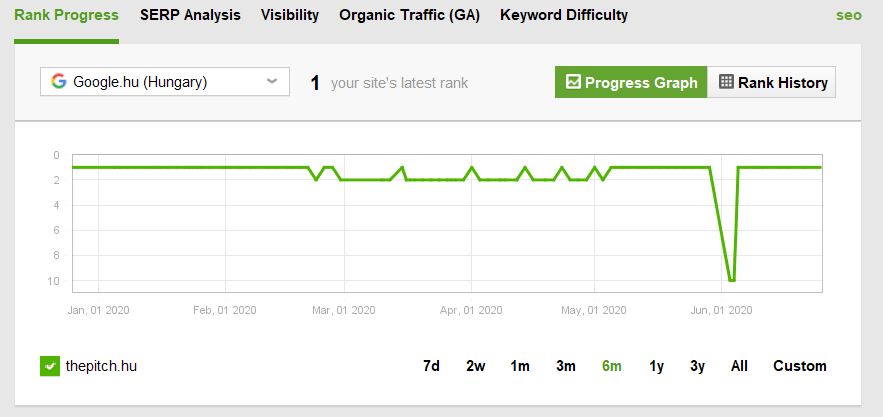This screenshot has height=417, width=883.
Task: Choose the 2w time range
Action: coord(475,366)
